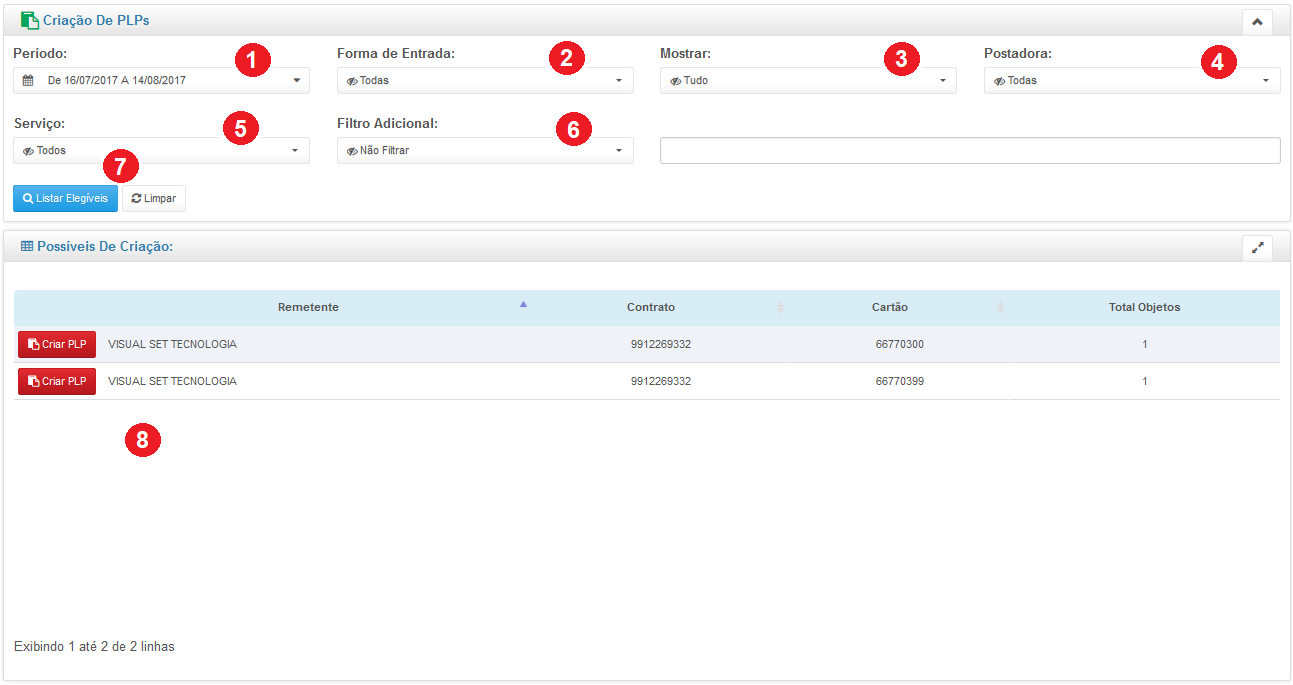Open the Filtro Adicional dropdown

pyautogui.click(x=485, y=151)
